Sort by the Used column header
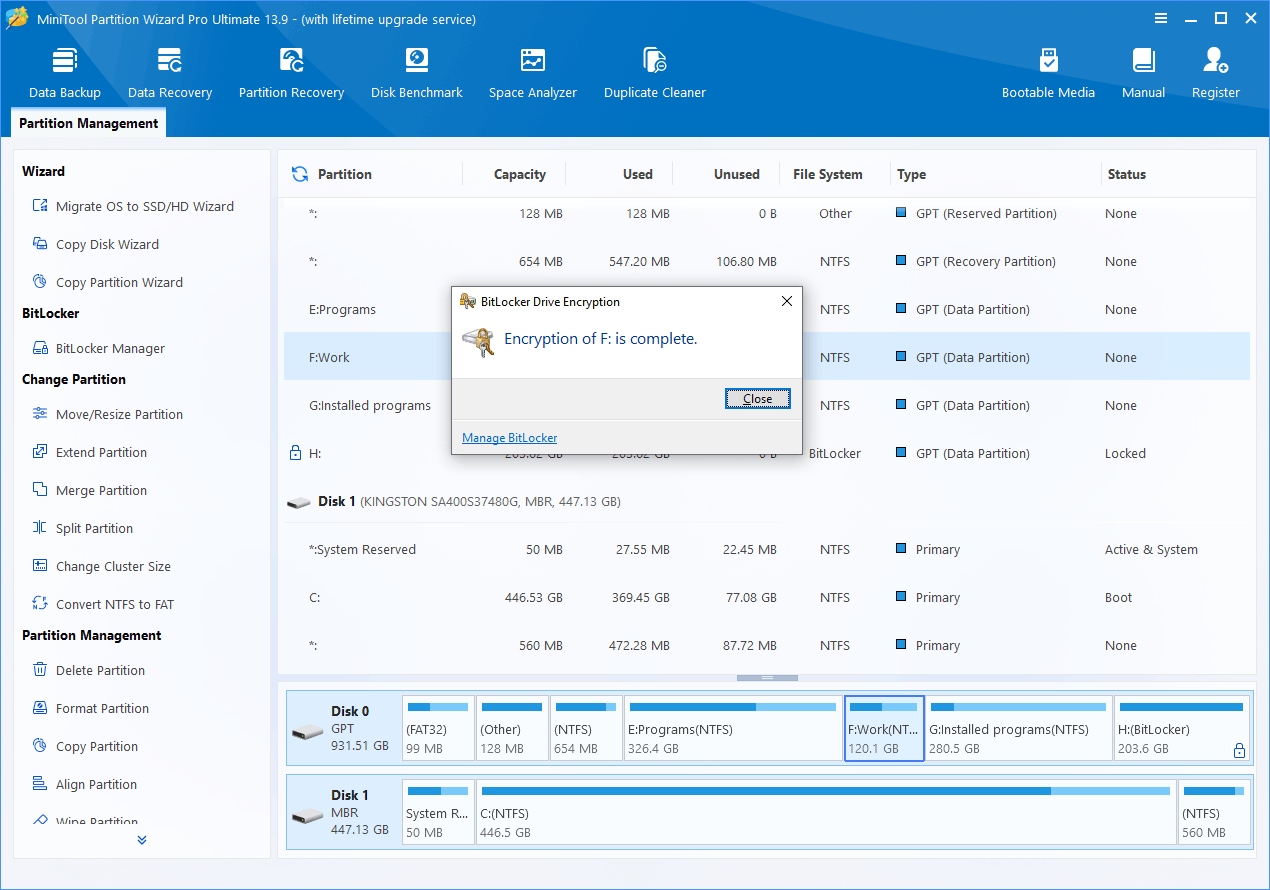1270x890 pixels. tap(638, 174)
